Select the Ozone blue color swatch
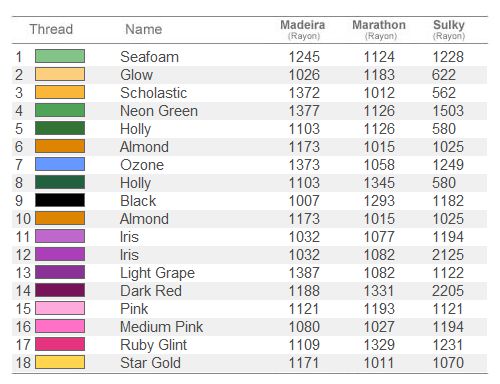The width and height of the screenshot is (500, 384). [x=60, y=164]
